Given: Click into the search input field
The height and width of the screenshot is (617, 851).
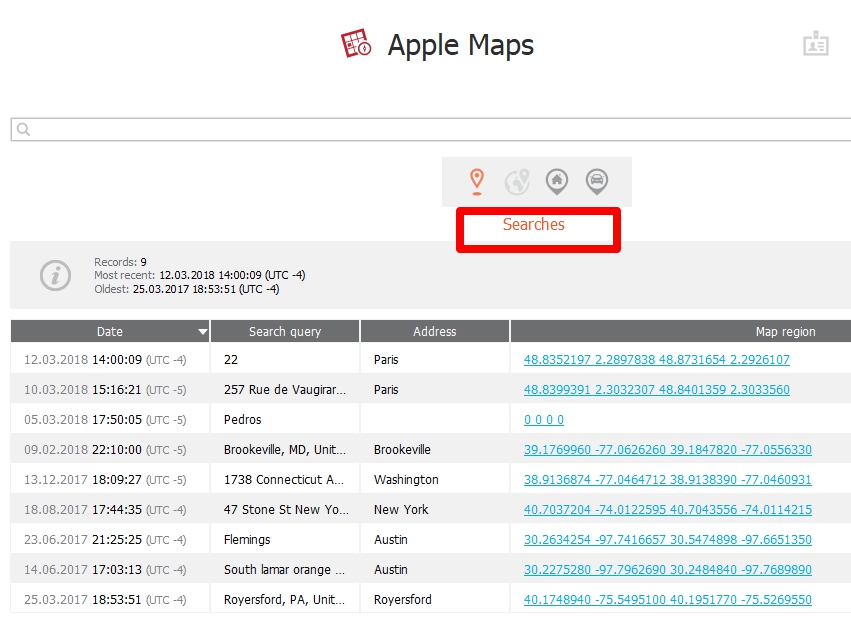Looking at the screenshot, I should [431, 129].
